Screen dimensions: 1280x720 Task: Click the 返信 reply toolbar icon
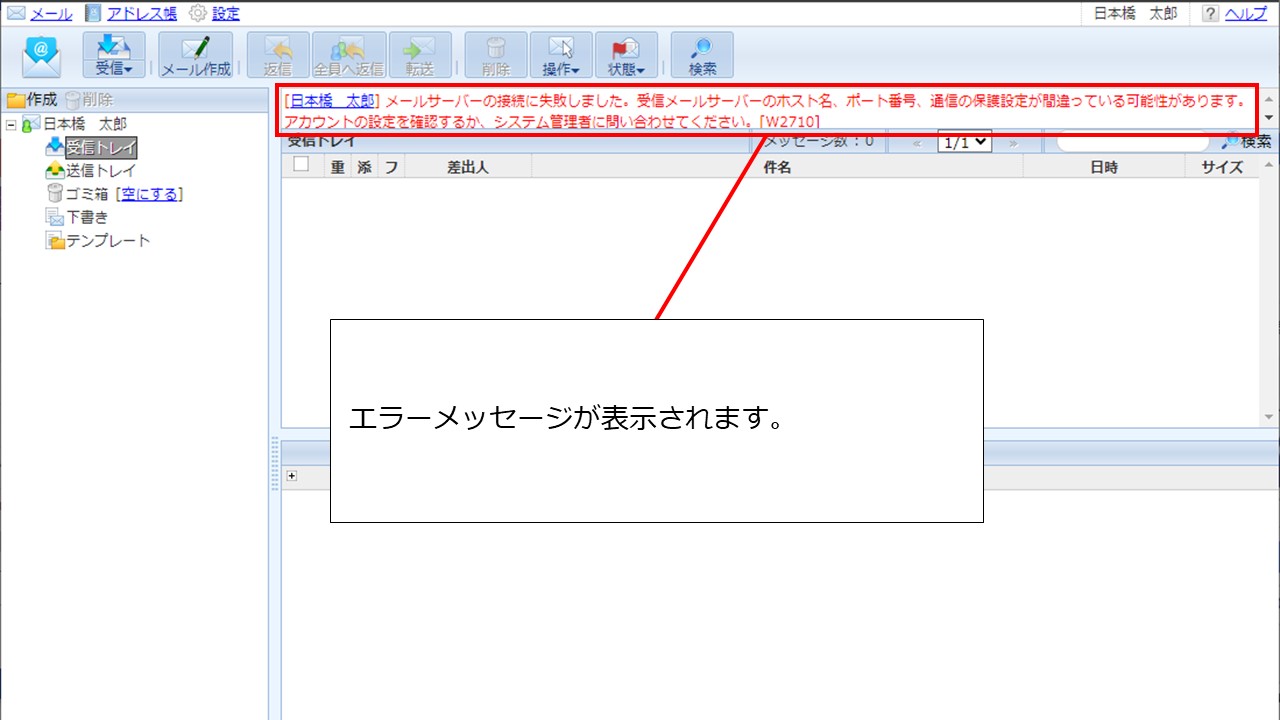(x=278, y=55)
